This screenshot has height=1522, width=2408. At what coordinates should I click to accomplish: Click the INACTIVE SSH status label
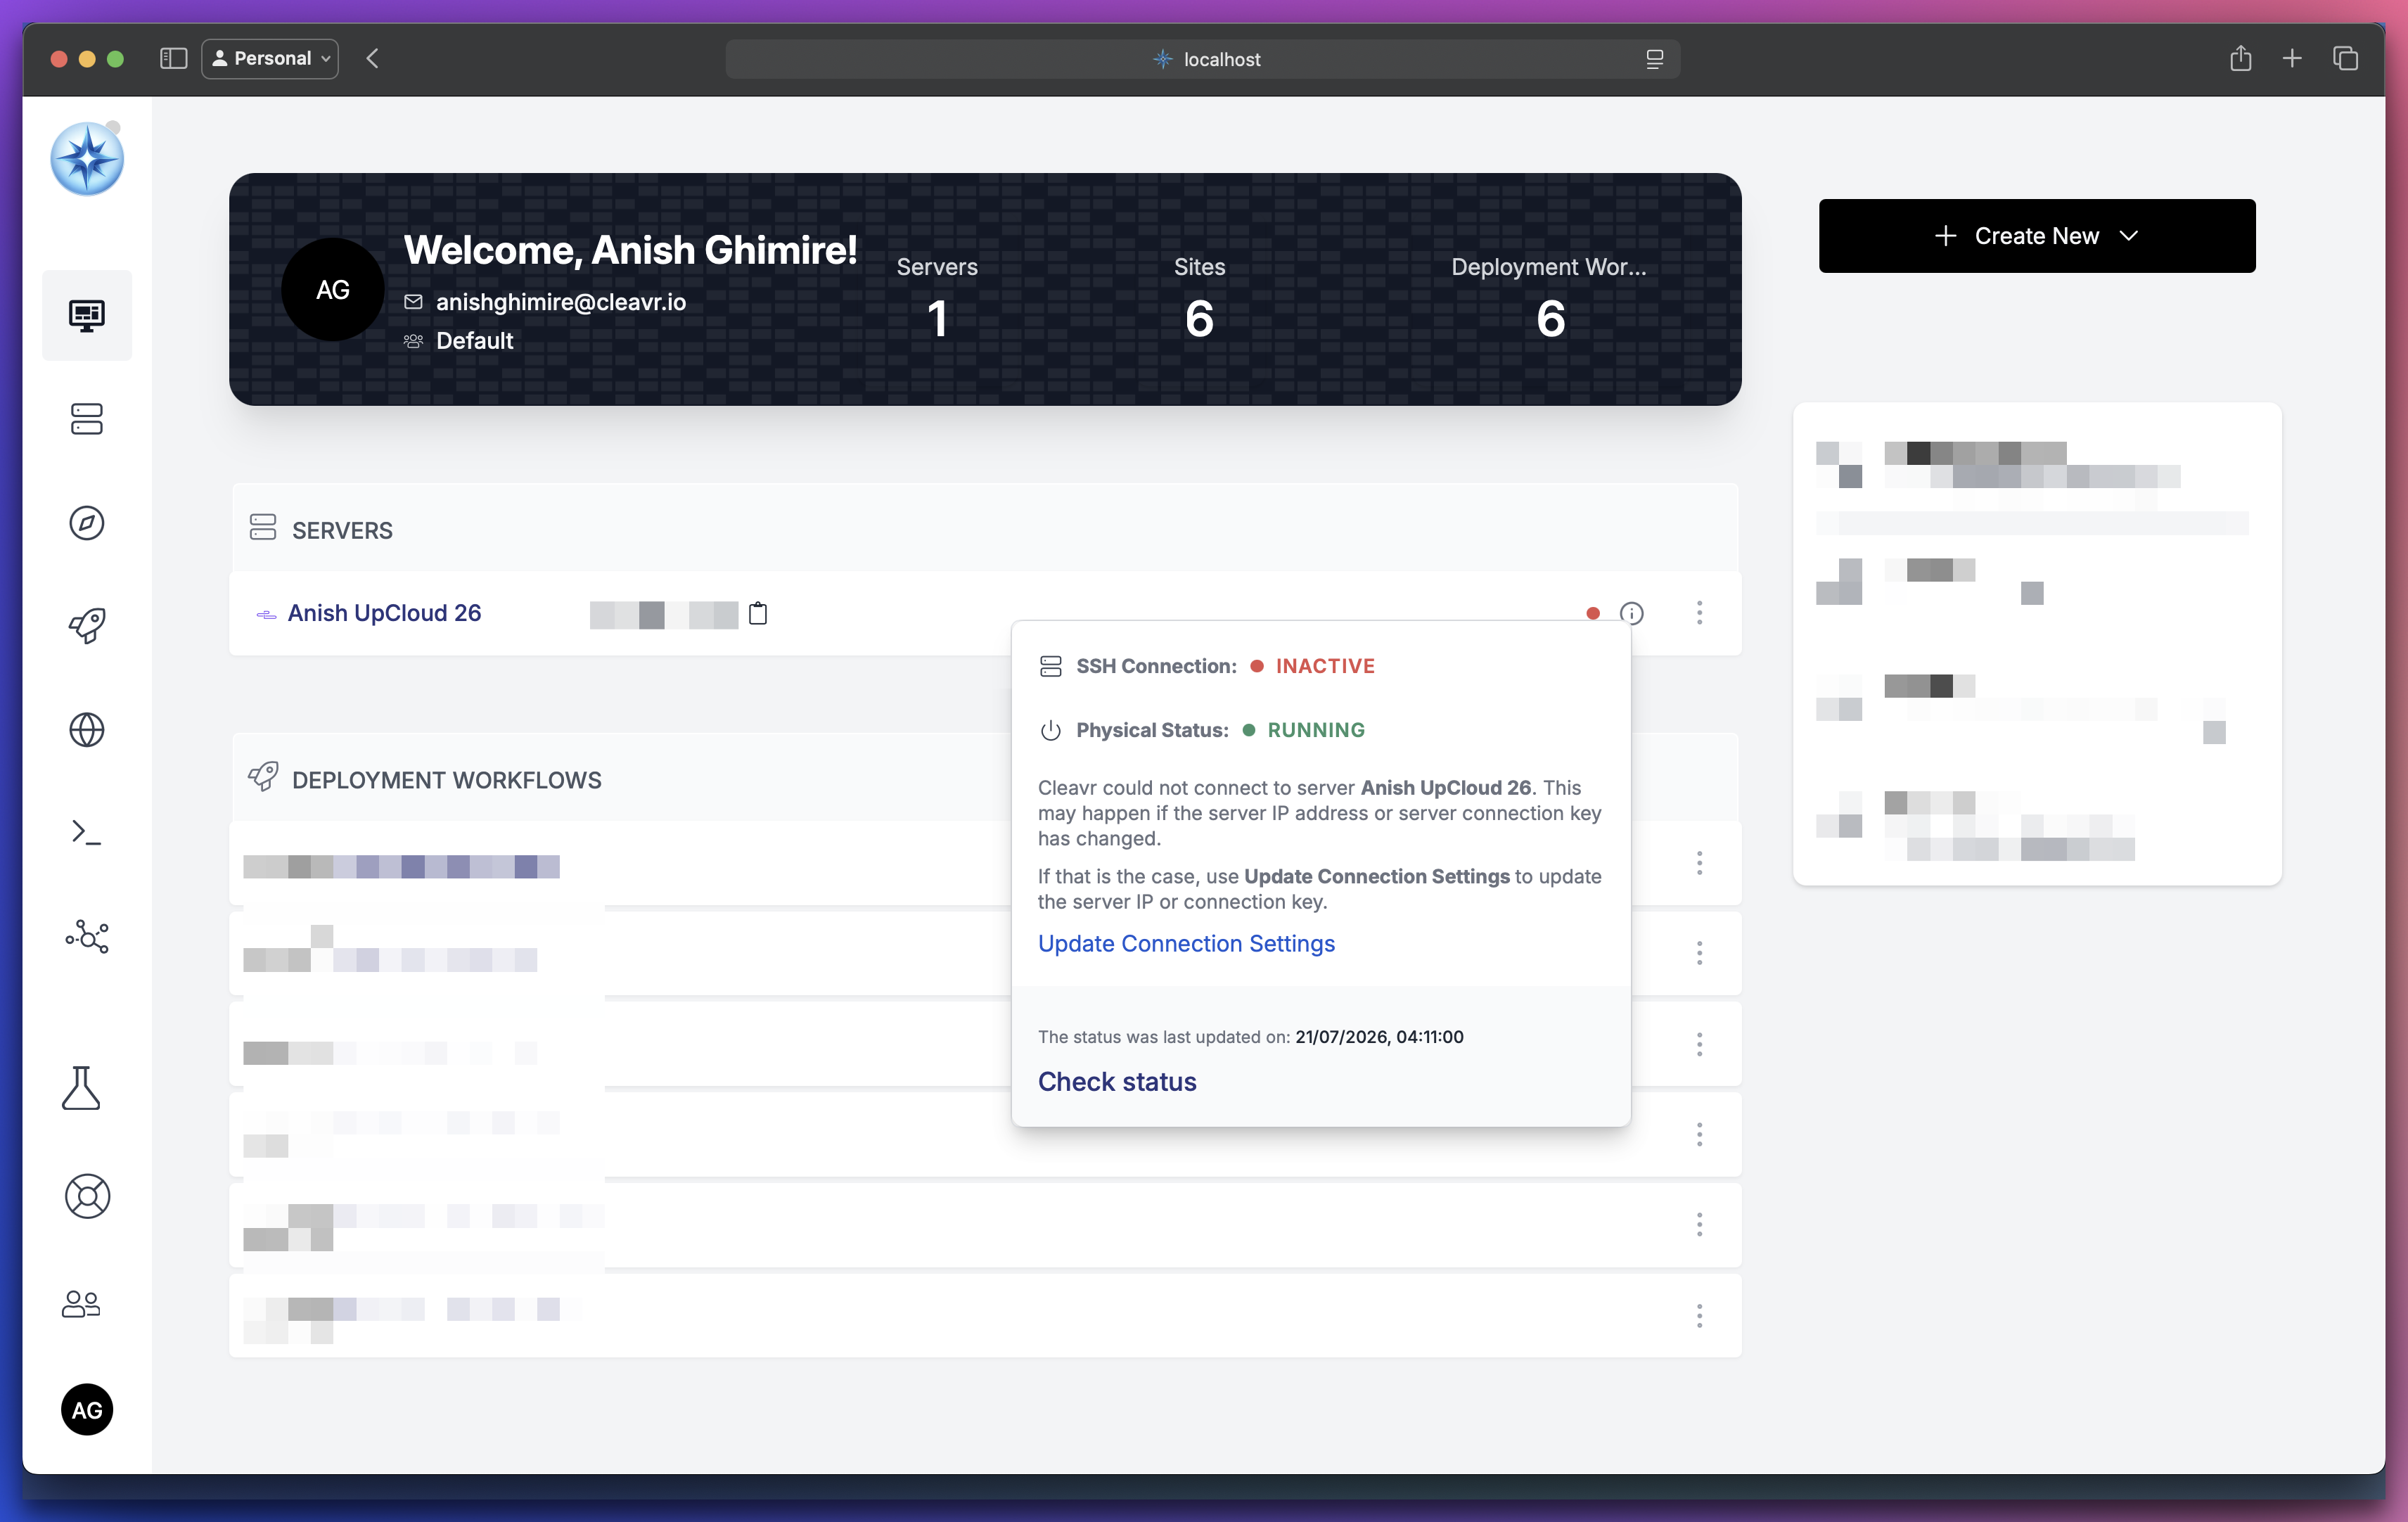1325,666
